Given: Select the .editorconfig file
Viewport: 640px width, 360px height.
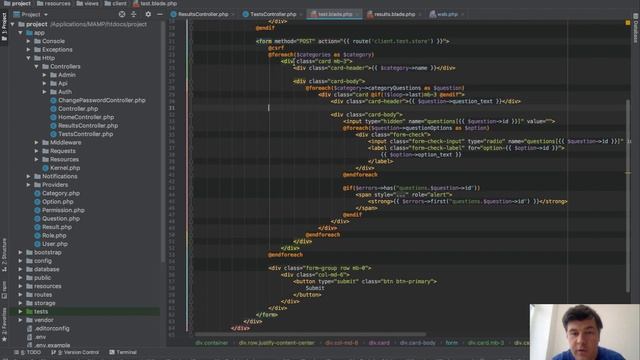Looking at the screenshot, I should point(48,328).
